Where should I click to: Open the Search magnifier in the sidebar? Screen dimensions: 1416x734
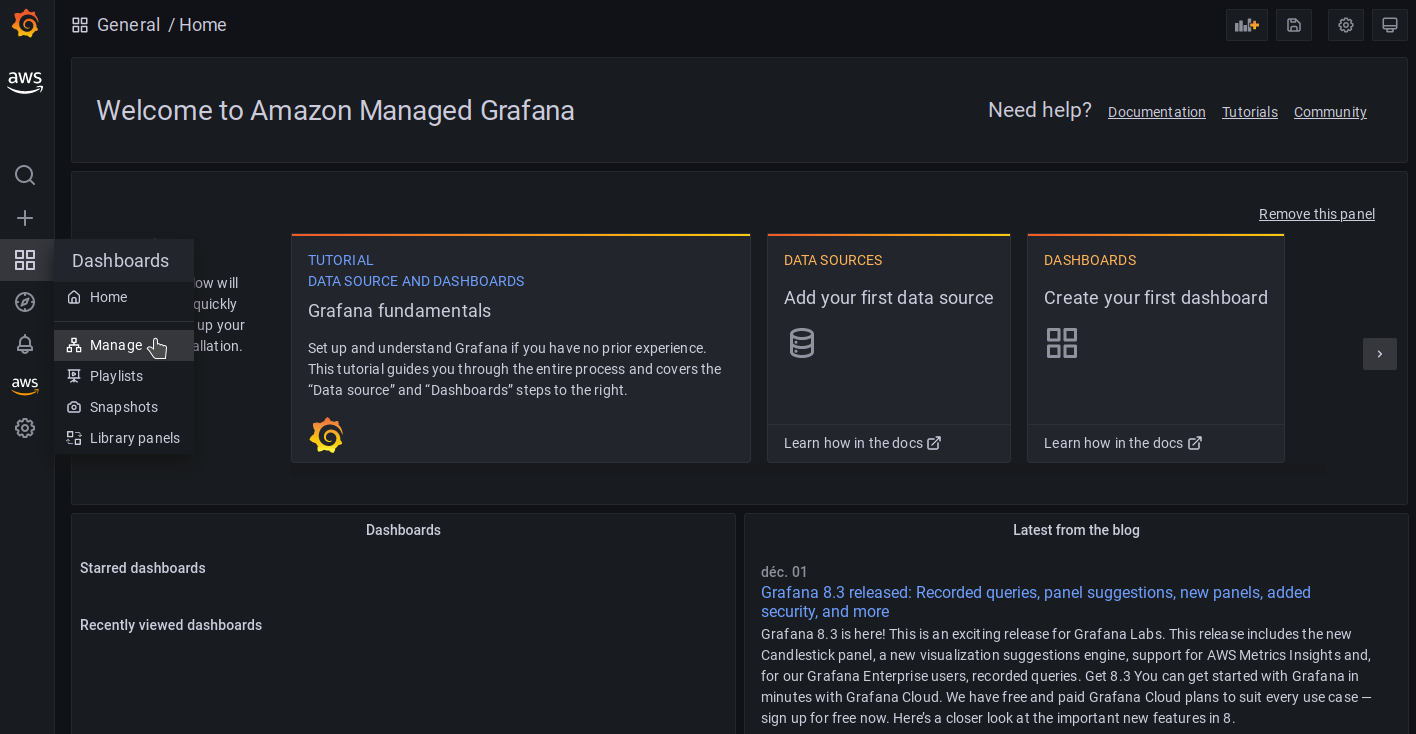coord(25,175)
